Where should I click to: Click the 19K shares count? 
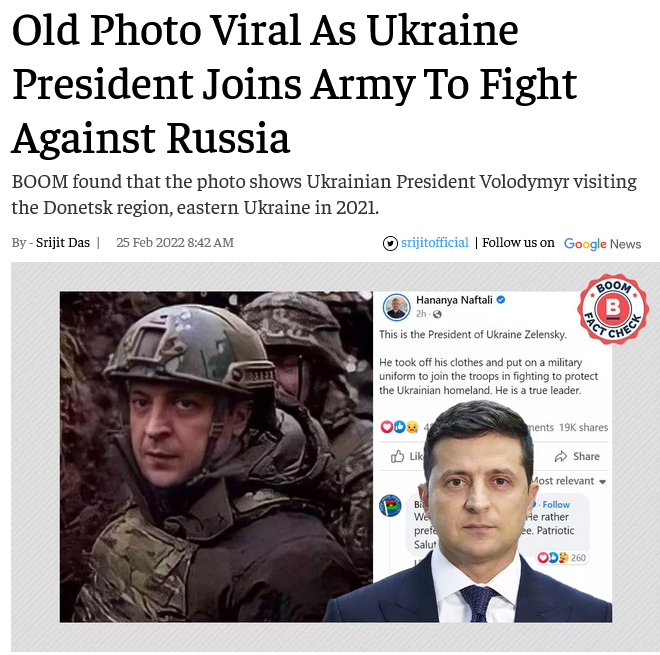[x=583, y=427]
